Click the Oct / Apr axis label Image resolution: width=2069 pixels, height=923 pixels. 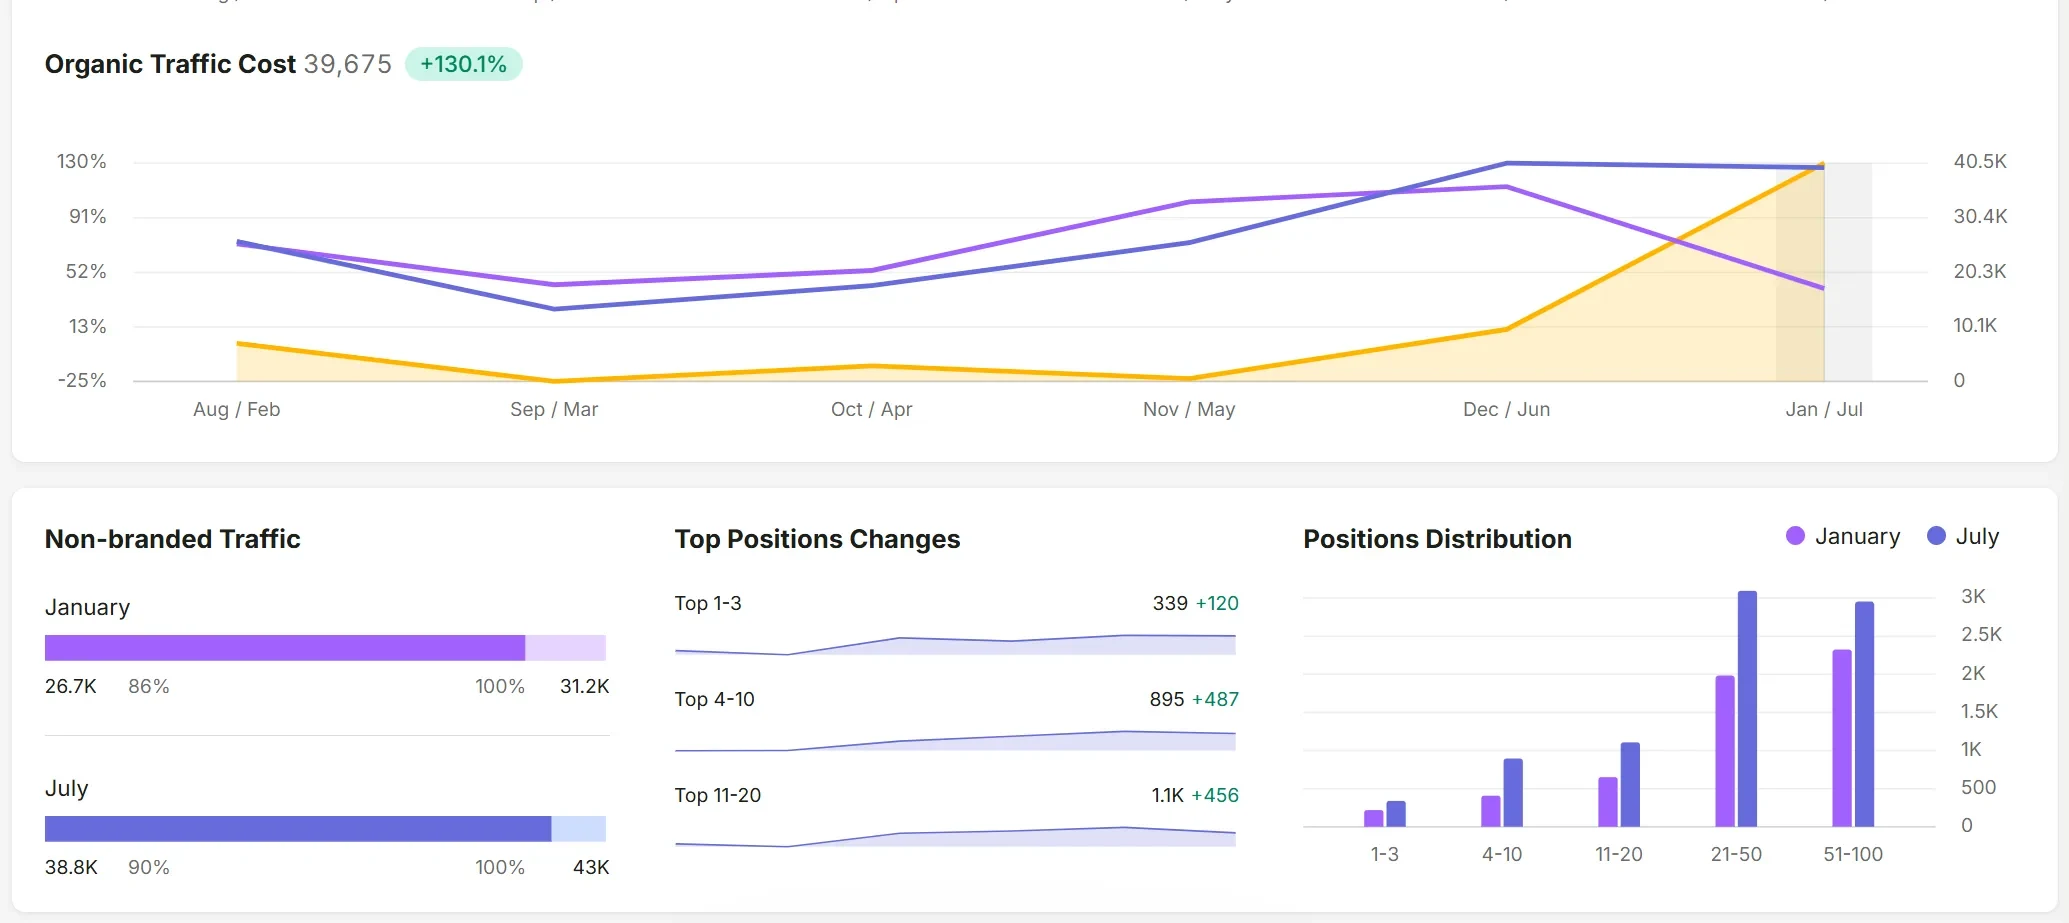[x=871, y=409]
